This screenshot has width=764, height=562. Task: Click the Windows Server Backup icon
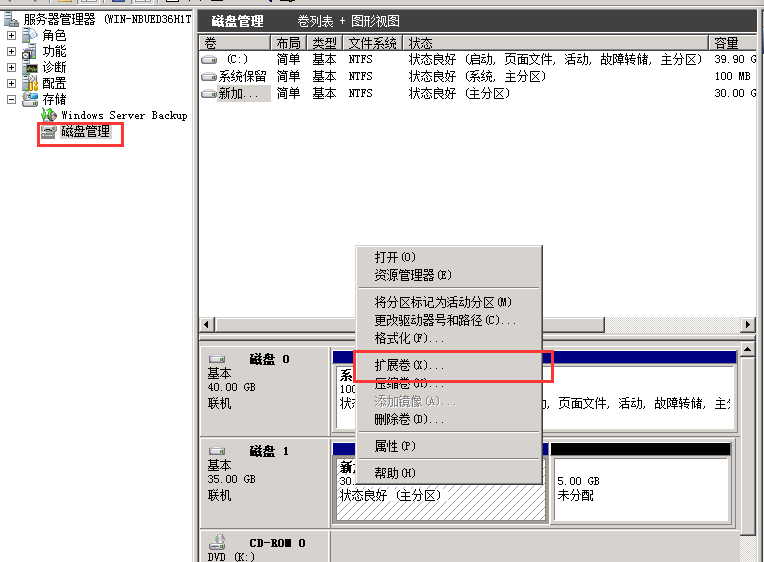pos(49,116)
